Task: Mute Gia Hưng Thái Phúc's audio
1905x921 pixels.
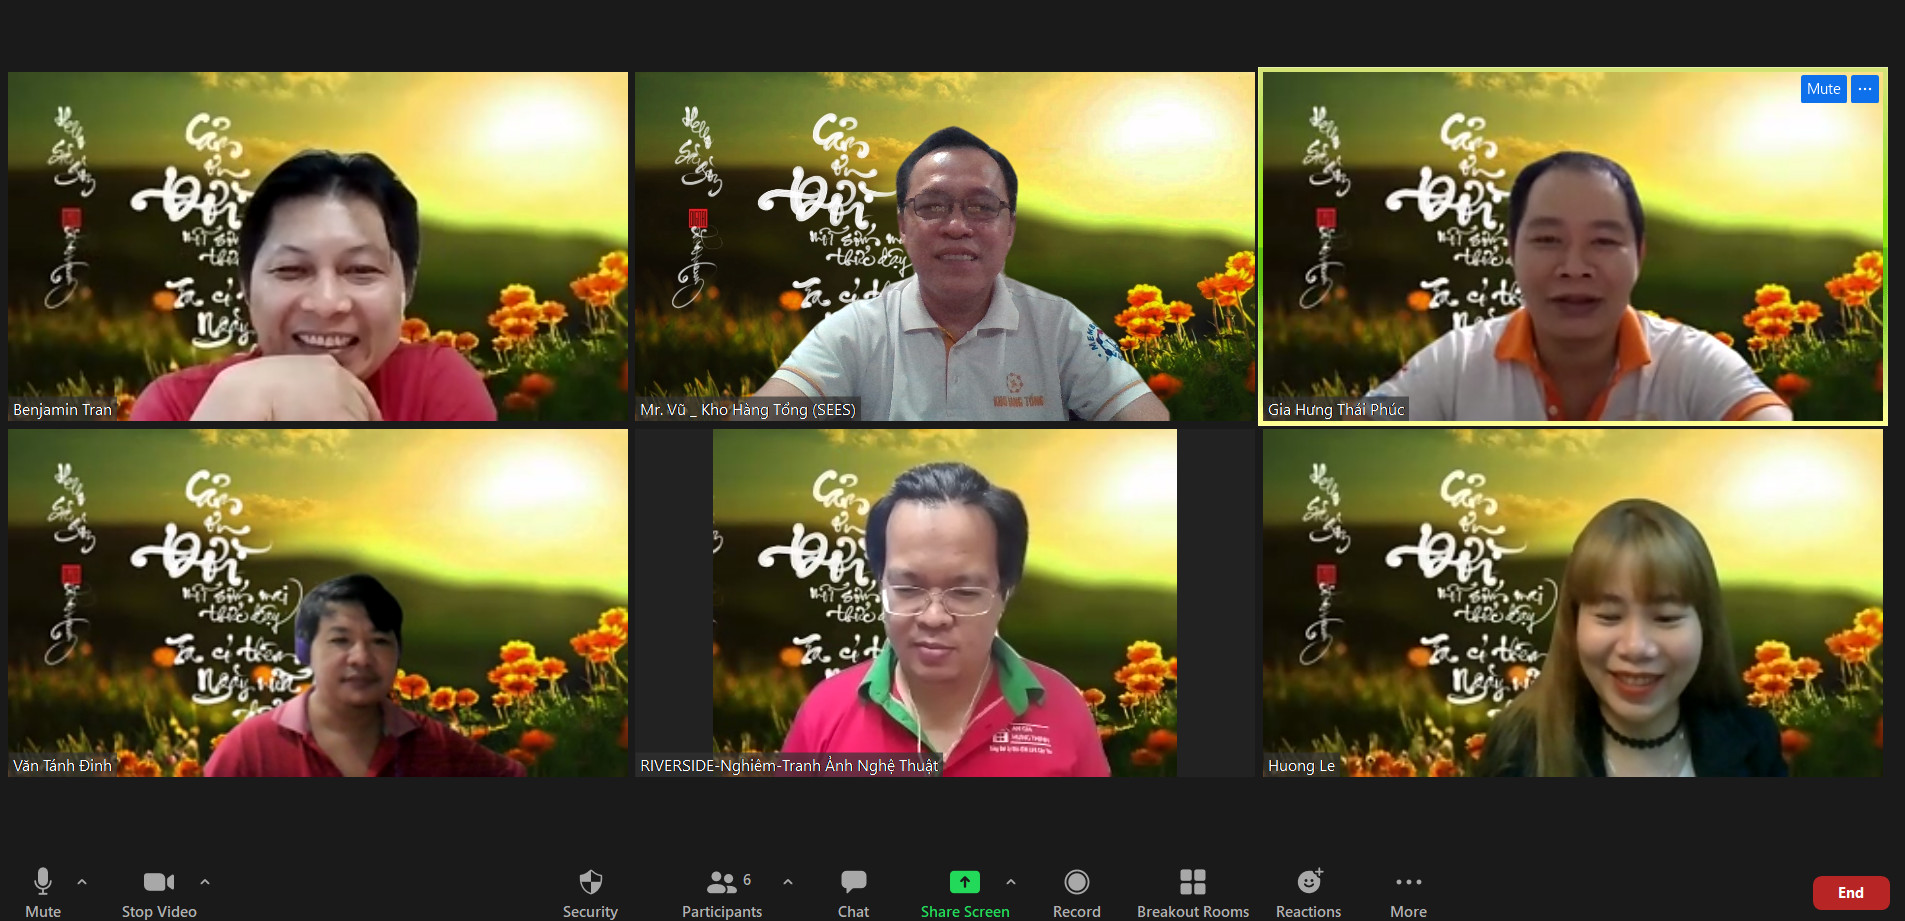Action: click(x=1822, y=89)
